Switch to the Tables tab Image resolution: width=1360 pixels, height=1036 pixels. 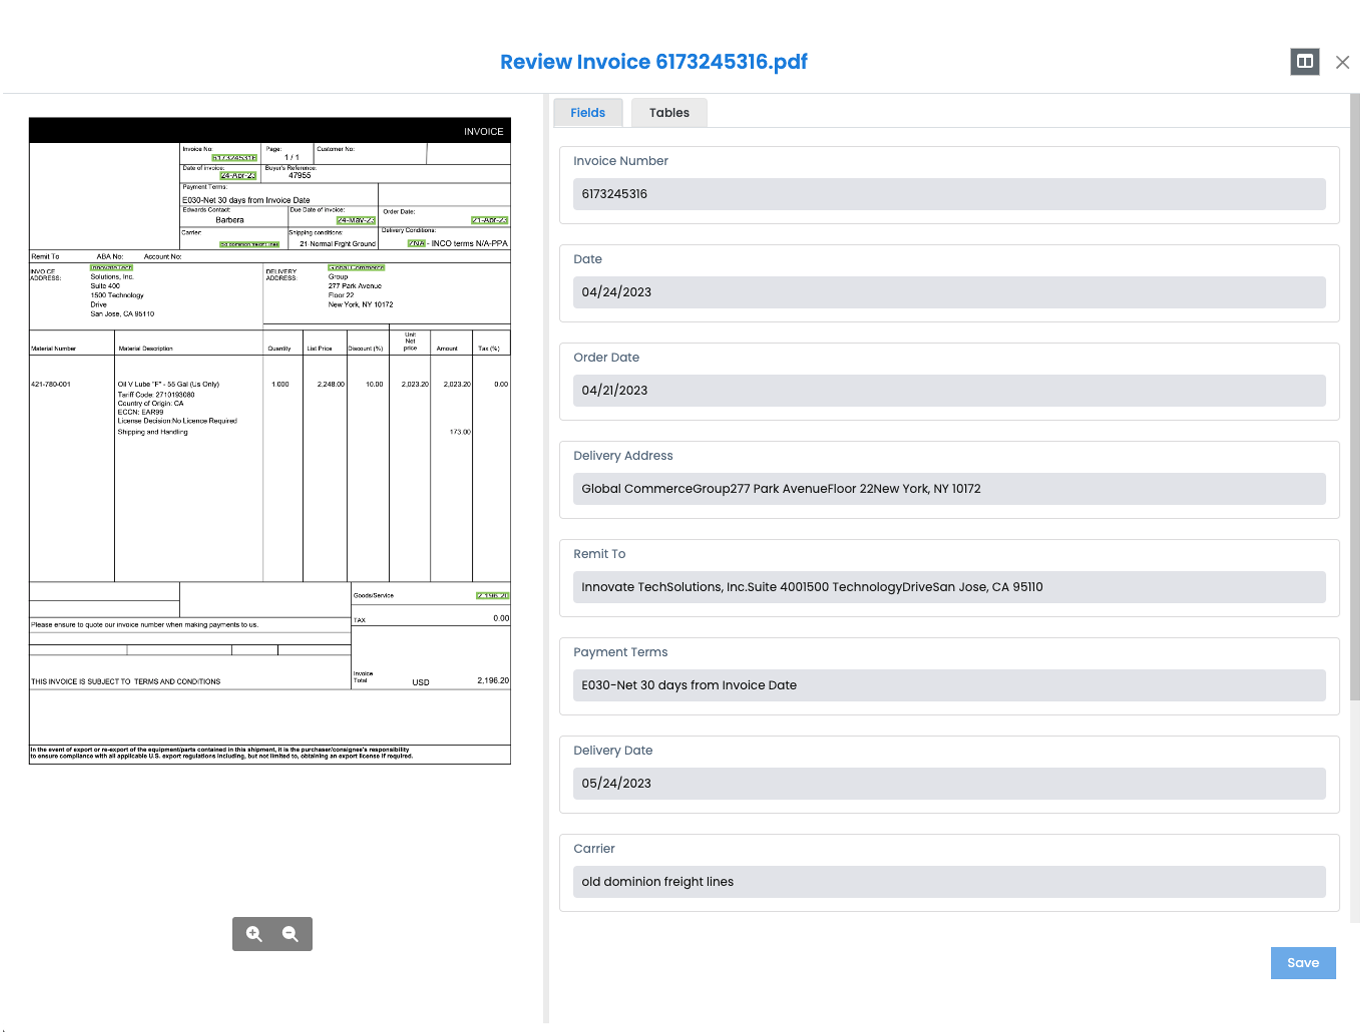pos(669,113)
